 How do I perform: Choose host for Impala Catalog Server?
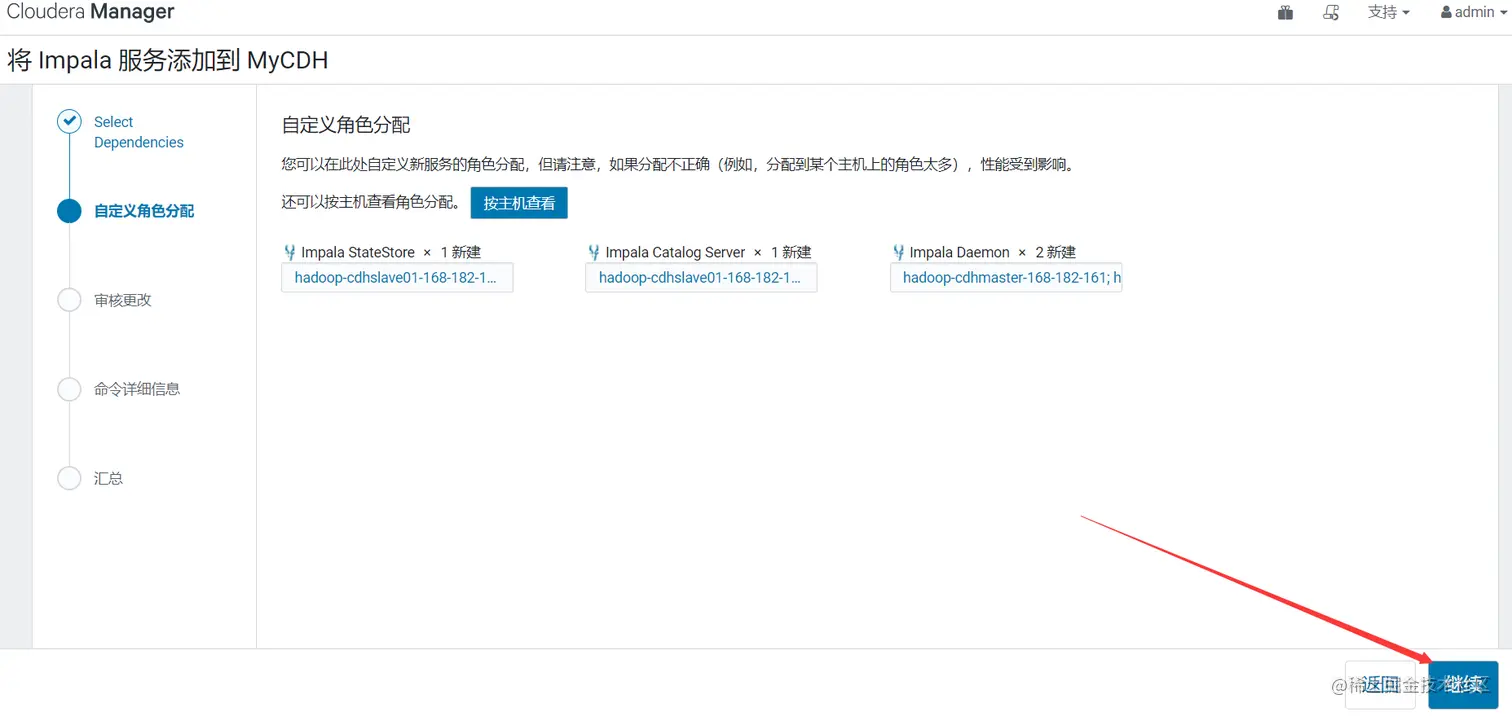[x=701, y=278]
